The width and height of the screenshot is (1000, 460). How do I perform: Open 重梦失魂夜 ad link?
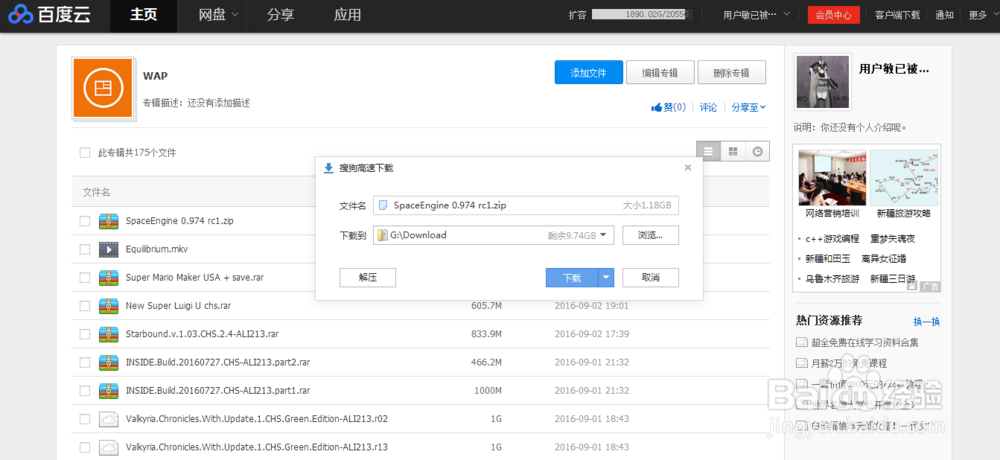(x=893, y=239)
